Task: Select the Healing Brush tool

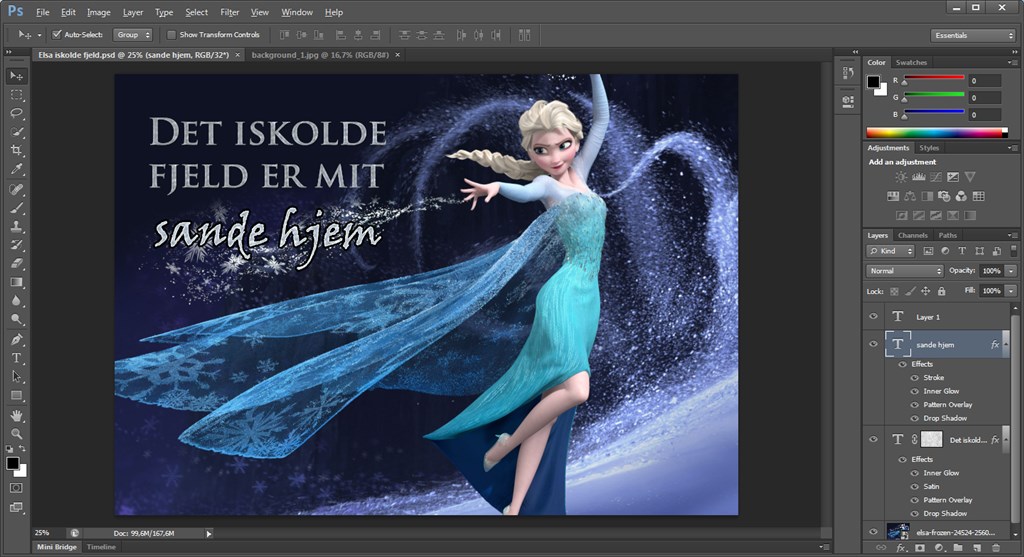Action: coord(16,189)
